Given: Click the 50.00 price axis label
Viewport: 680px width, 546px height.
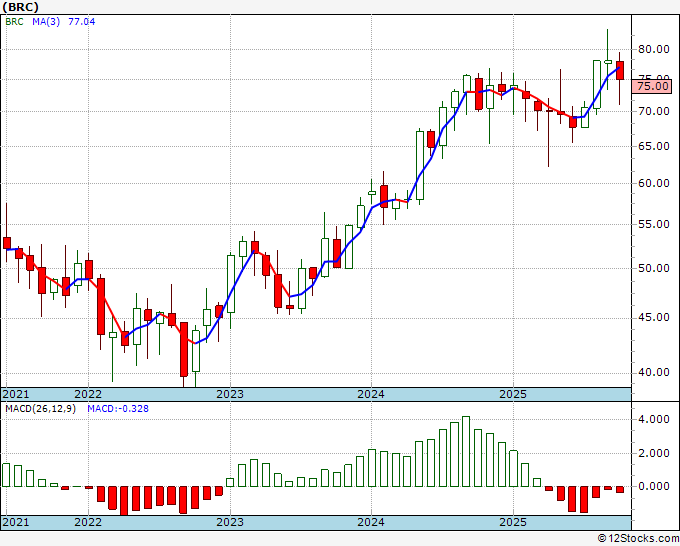Looking at the screenshot, I should coord(654,268).
